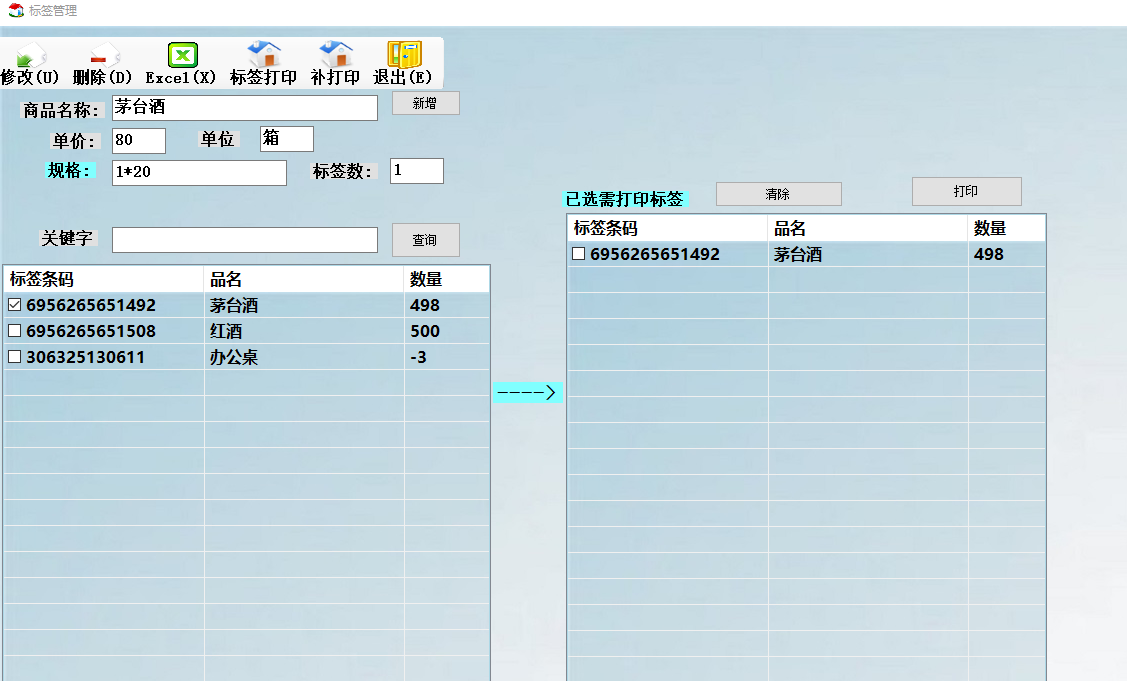Uncheck the 6956265651492 row in left list
The width and height of the screenshot is (1127, 681).
pyautogui.click(x=14, y=305)
